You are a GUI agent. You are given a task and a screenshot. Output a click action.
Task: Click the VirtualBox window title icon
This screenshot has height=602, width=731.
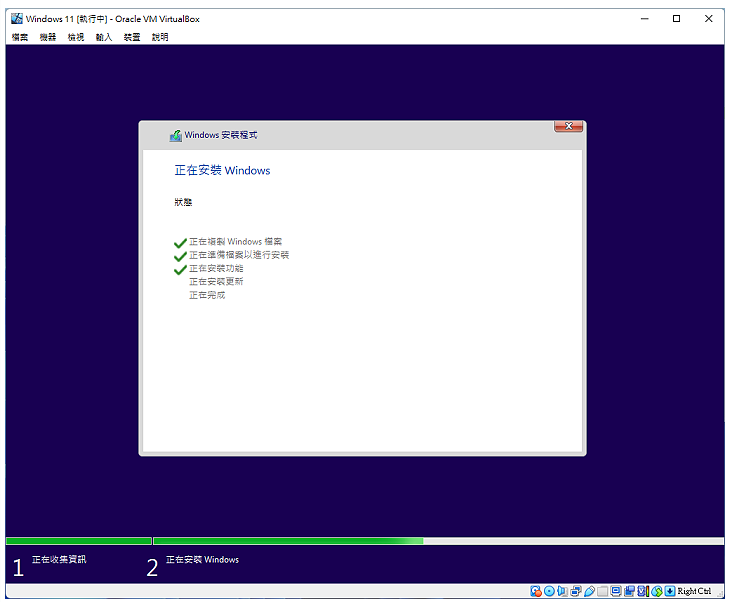pyautogui.click(x=17, y=19)
